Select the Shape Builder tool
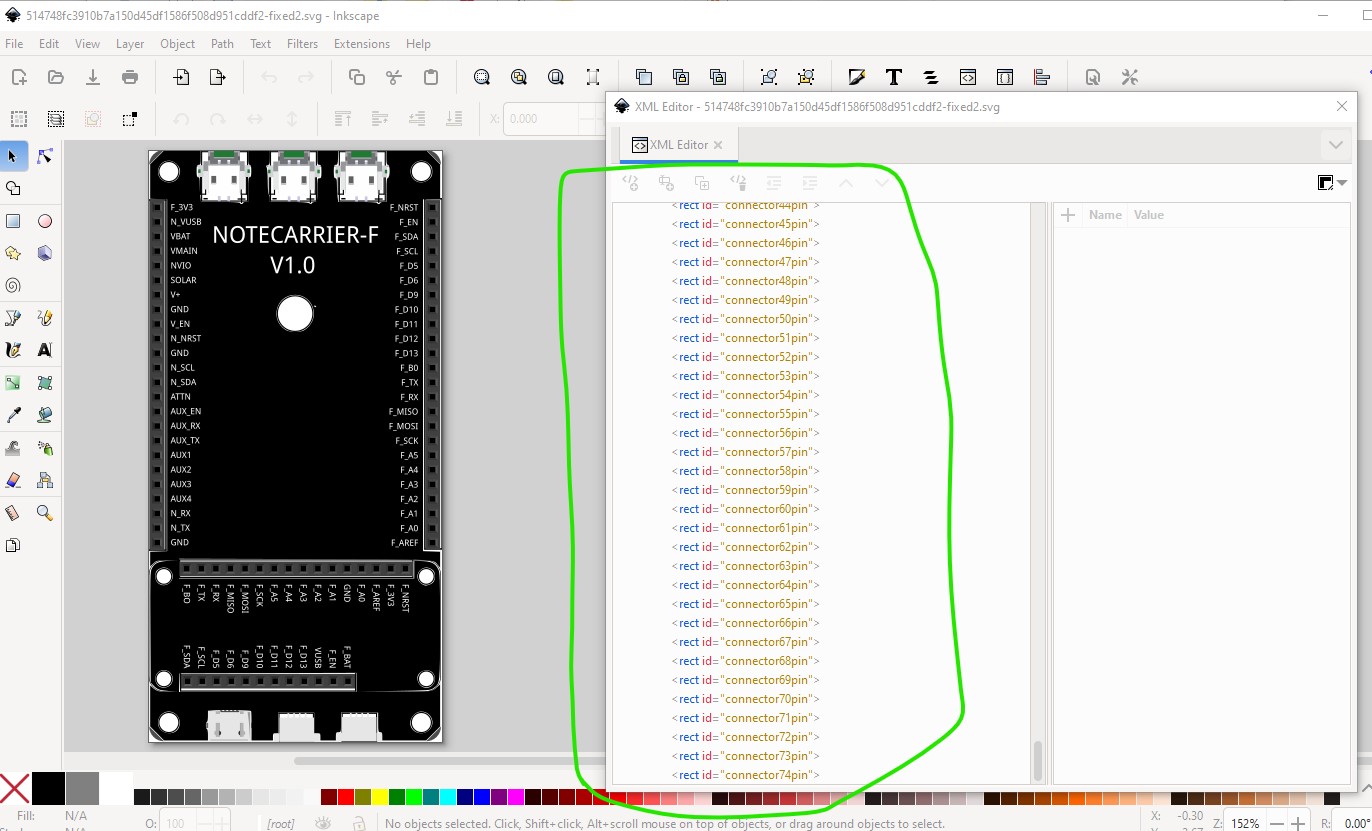The width and height of the screenshot is (1372, 831). pos(13,188)
